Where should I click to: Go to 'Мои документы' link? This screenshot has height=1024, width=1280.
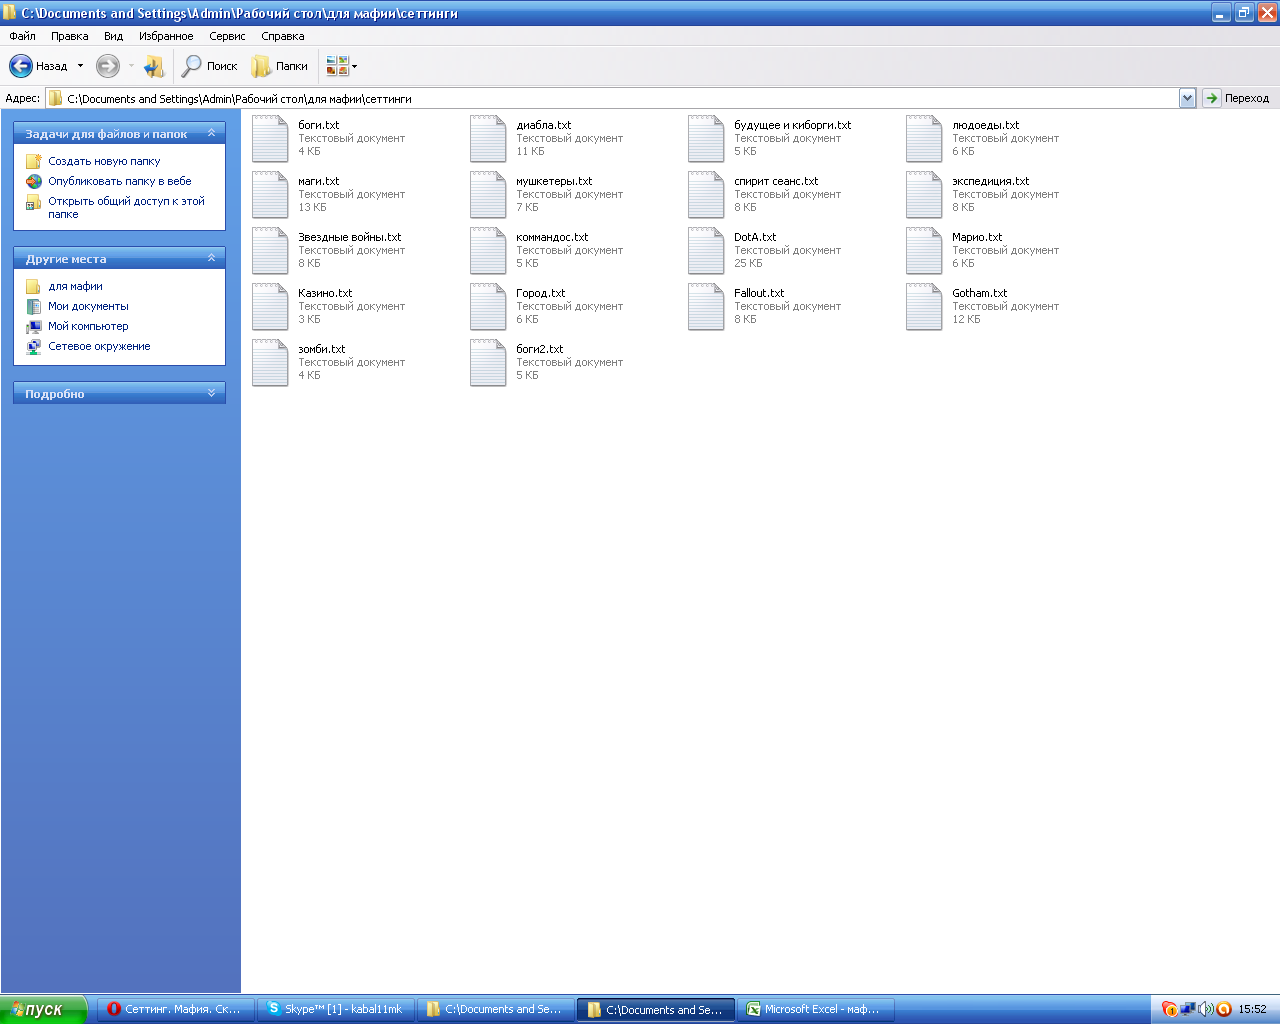(x=88, y=306)
